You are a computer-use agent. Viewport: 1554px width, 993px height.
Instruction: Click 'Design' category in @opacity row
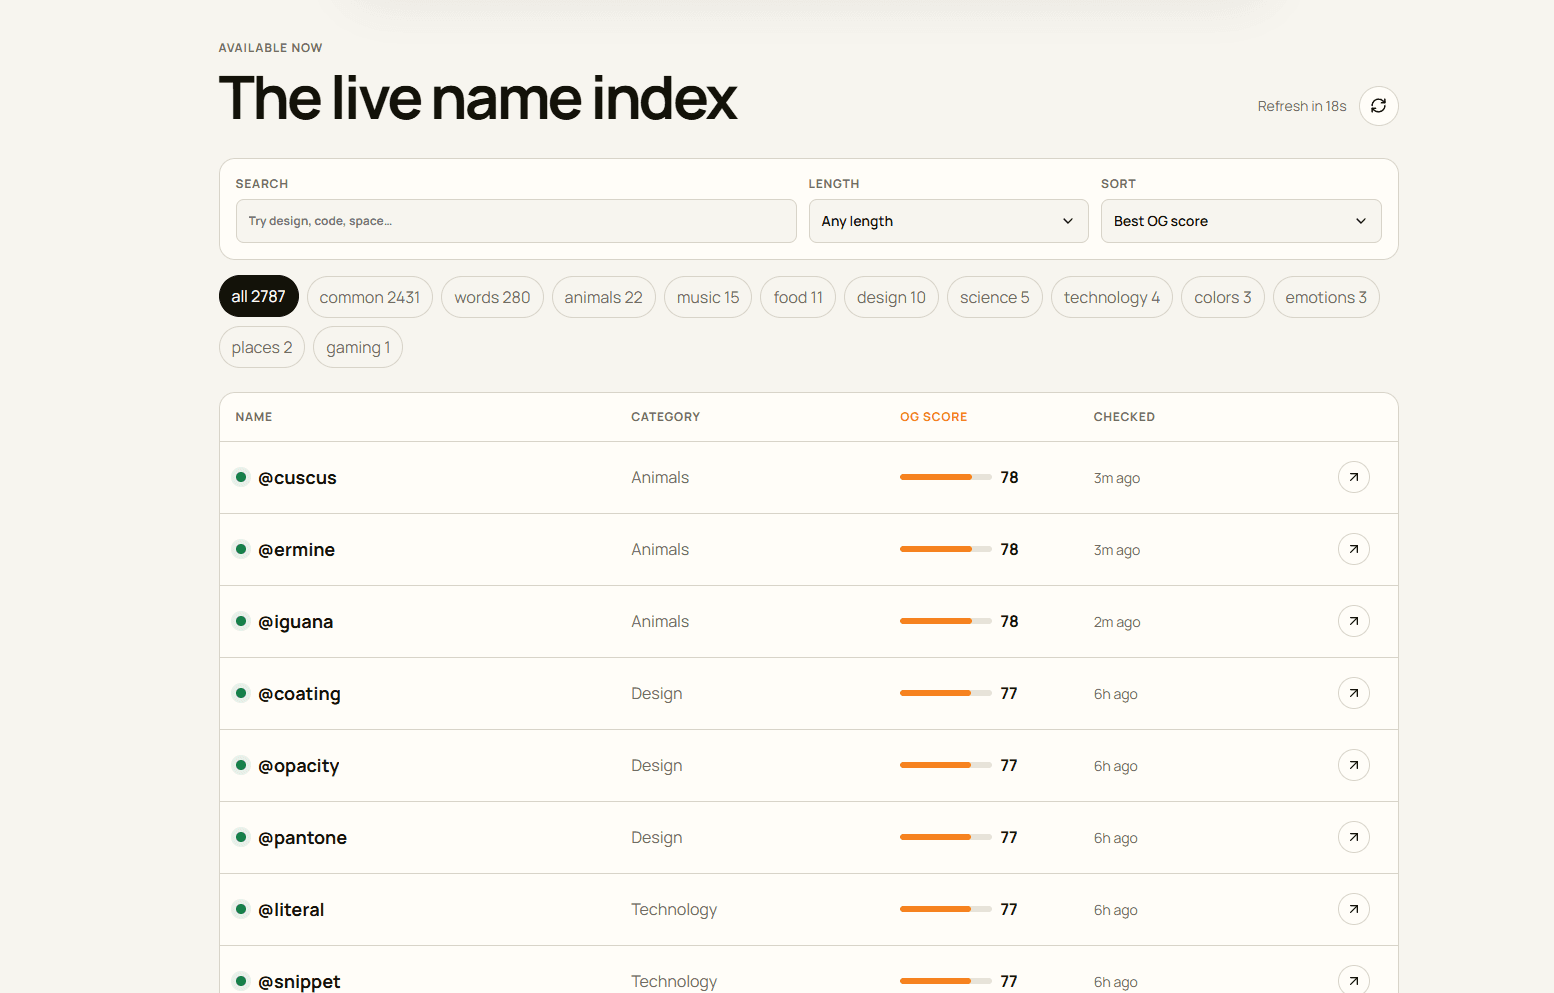coord(657,765)
